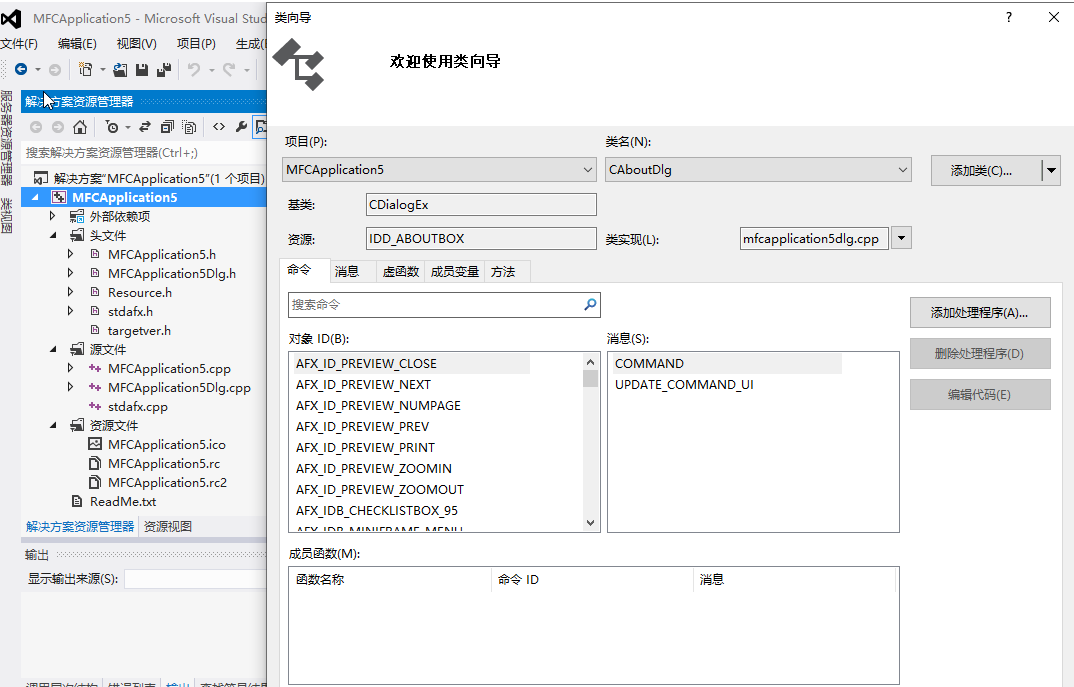This screenshot has width=1074, height=687.
Task: Click the object ID list scroll up arrow
Action: (x=591, y=361)
